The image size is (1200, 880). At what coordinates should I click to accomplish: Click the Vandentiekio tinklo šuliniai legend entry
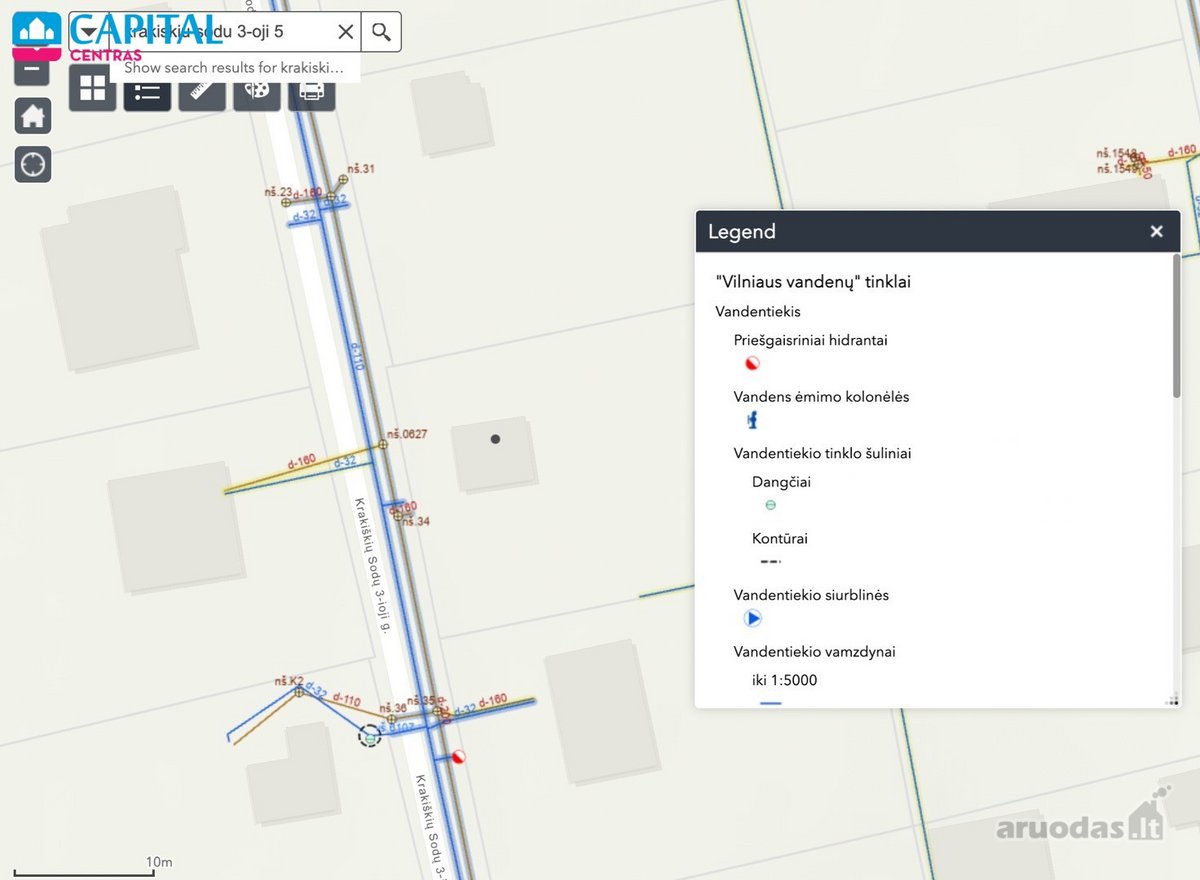click(x=822, y=454)
